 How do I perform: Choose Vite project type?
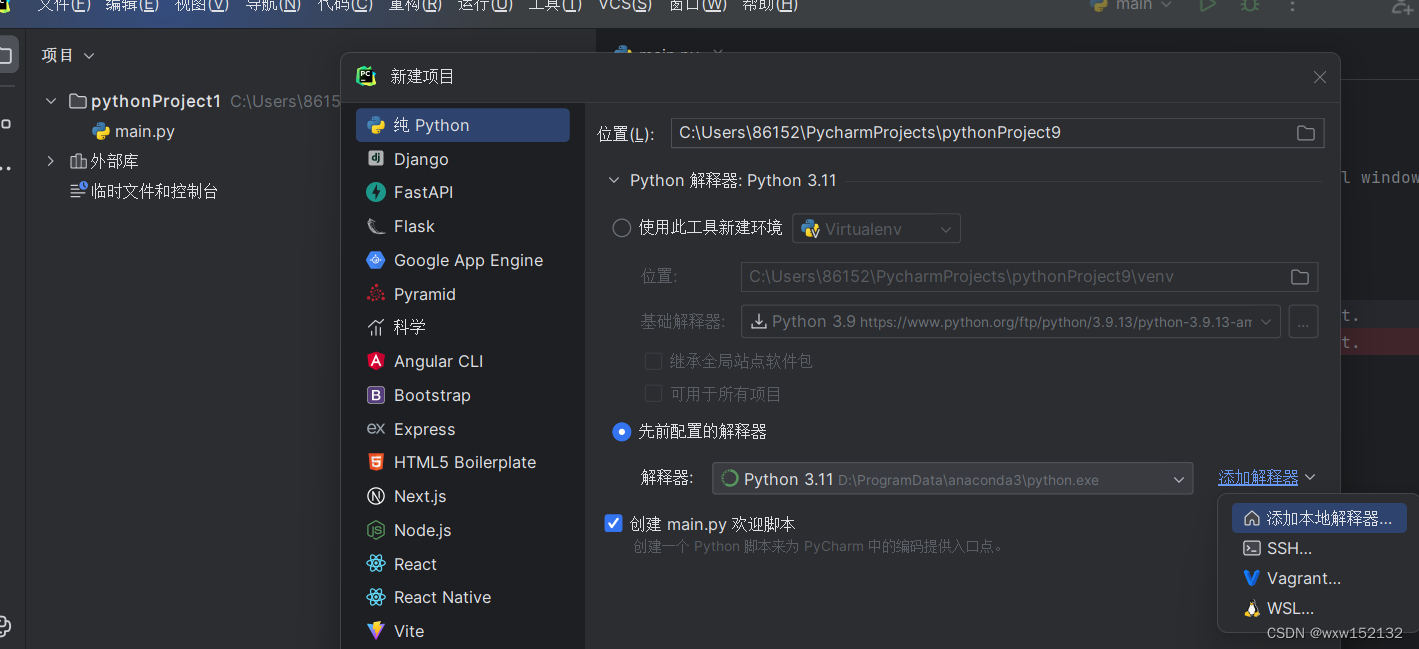(462, 631)
